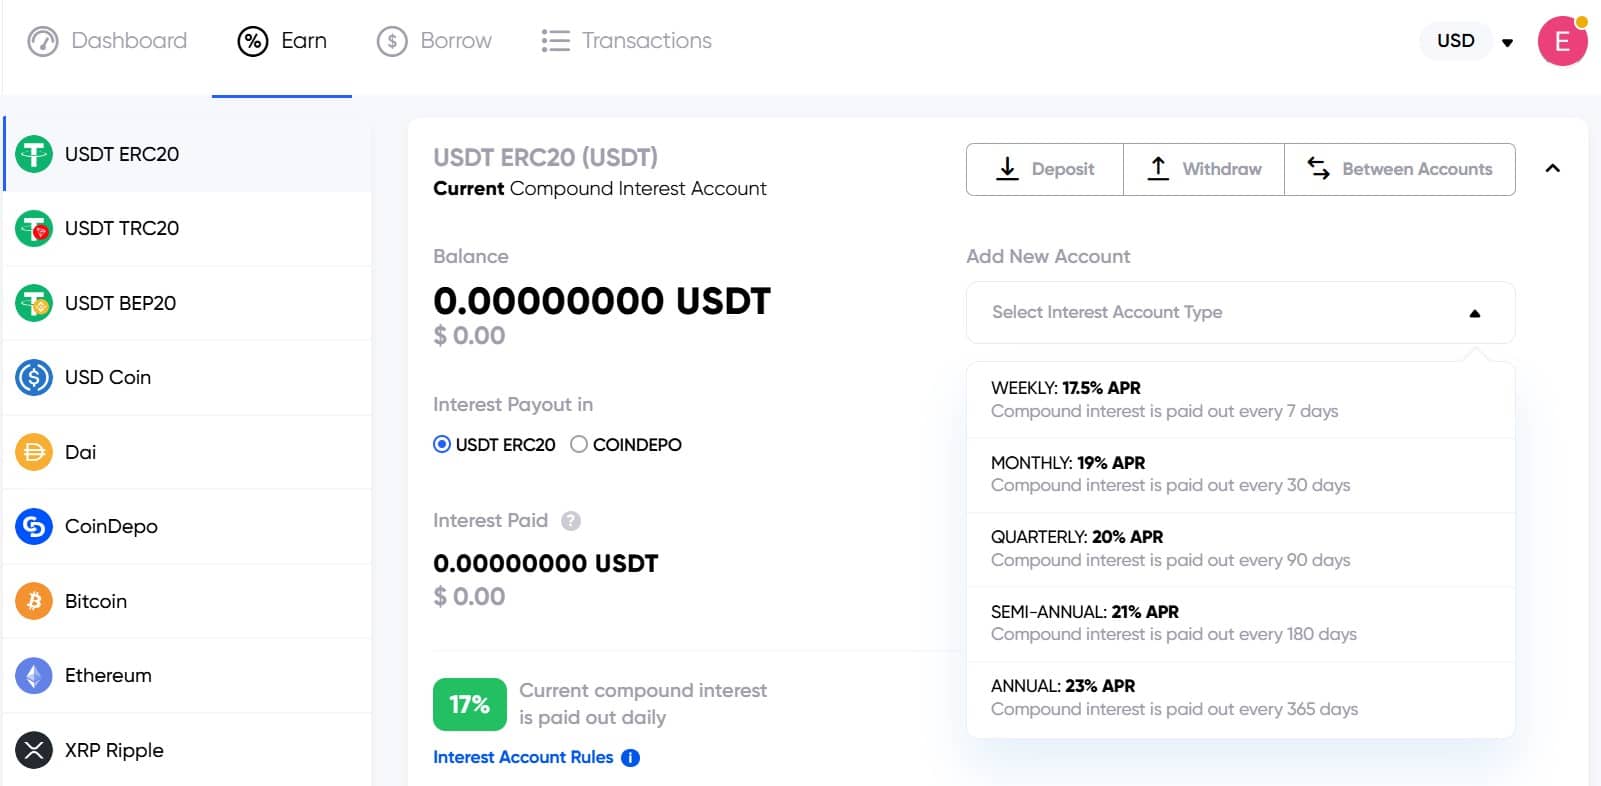Viewport: 1601px width, 786px height.
Task: Select Ethereum in sidebar
Action: coord(188,675)
